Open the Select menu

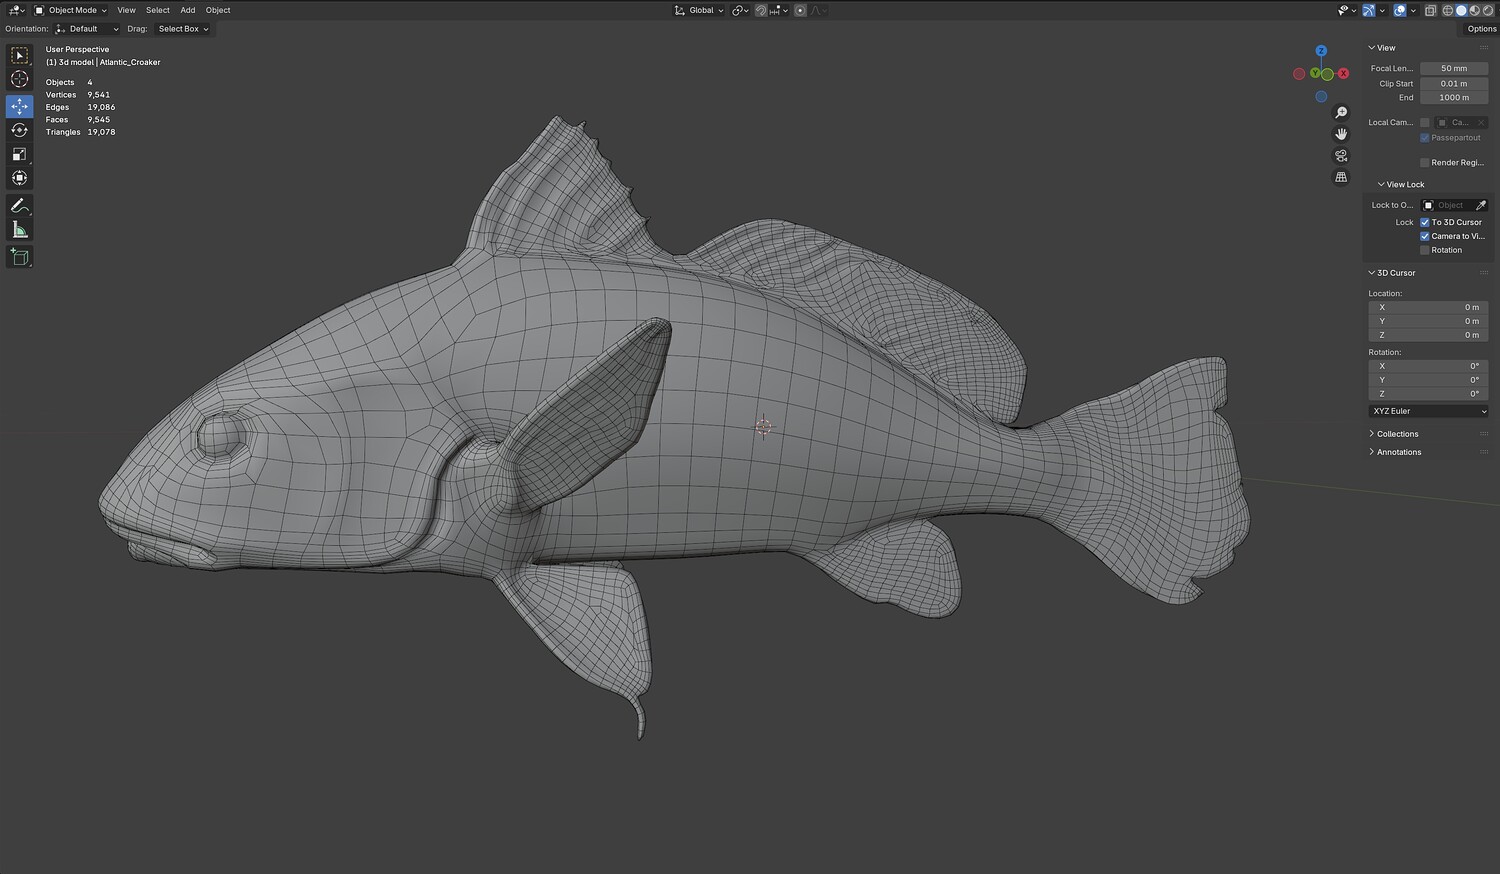click(158, 10)
